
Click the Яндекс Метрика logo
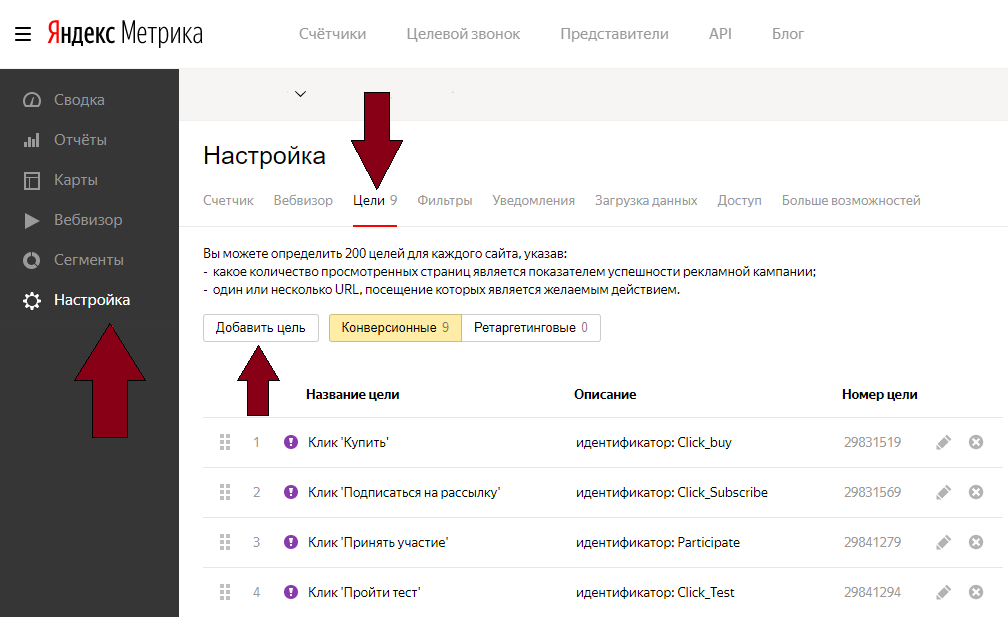125,33
